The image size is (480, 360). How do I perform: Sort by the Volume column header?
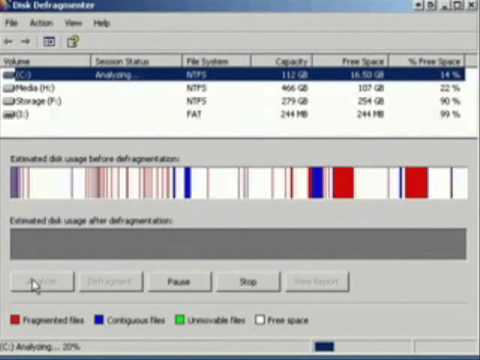coord(45,61)
